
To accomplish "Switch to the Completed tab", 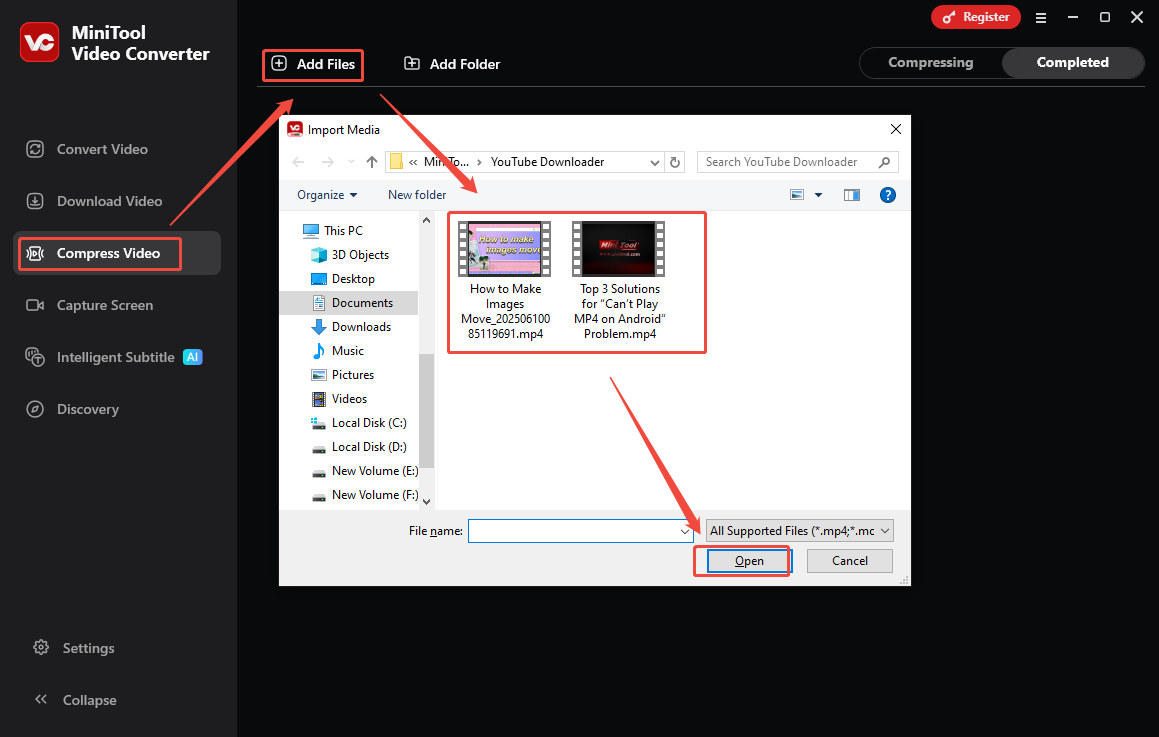I will coord(1073,62).
